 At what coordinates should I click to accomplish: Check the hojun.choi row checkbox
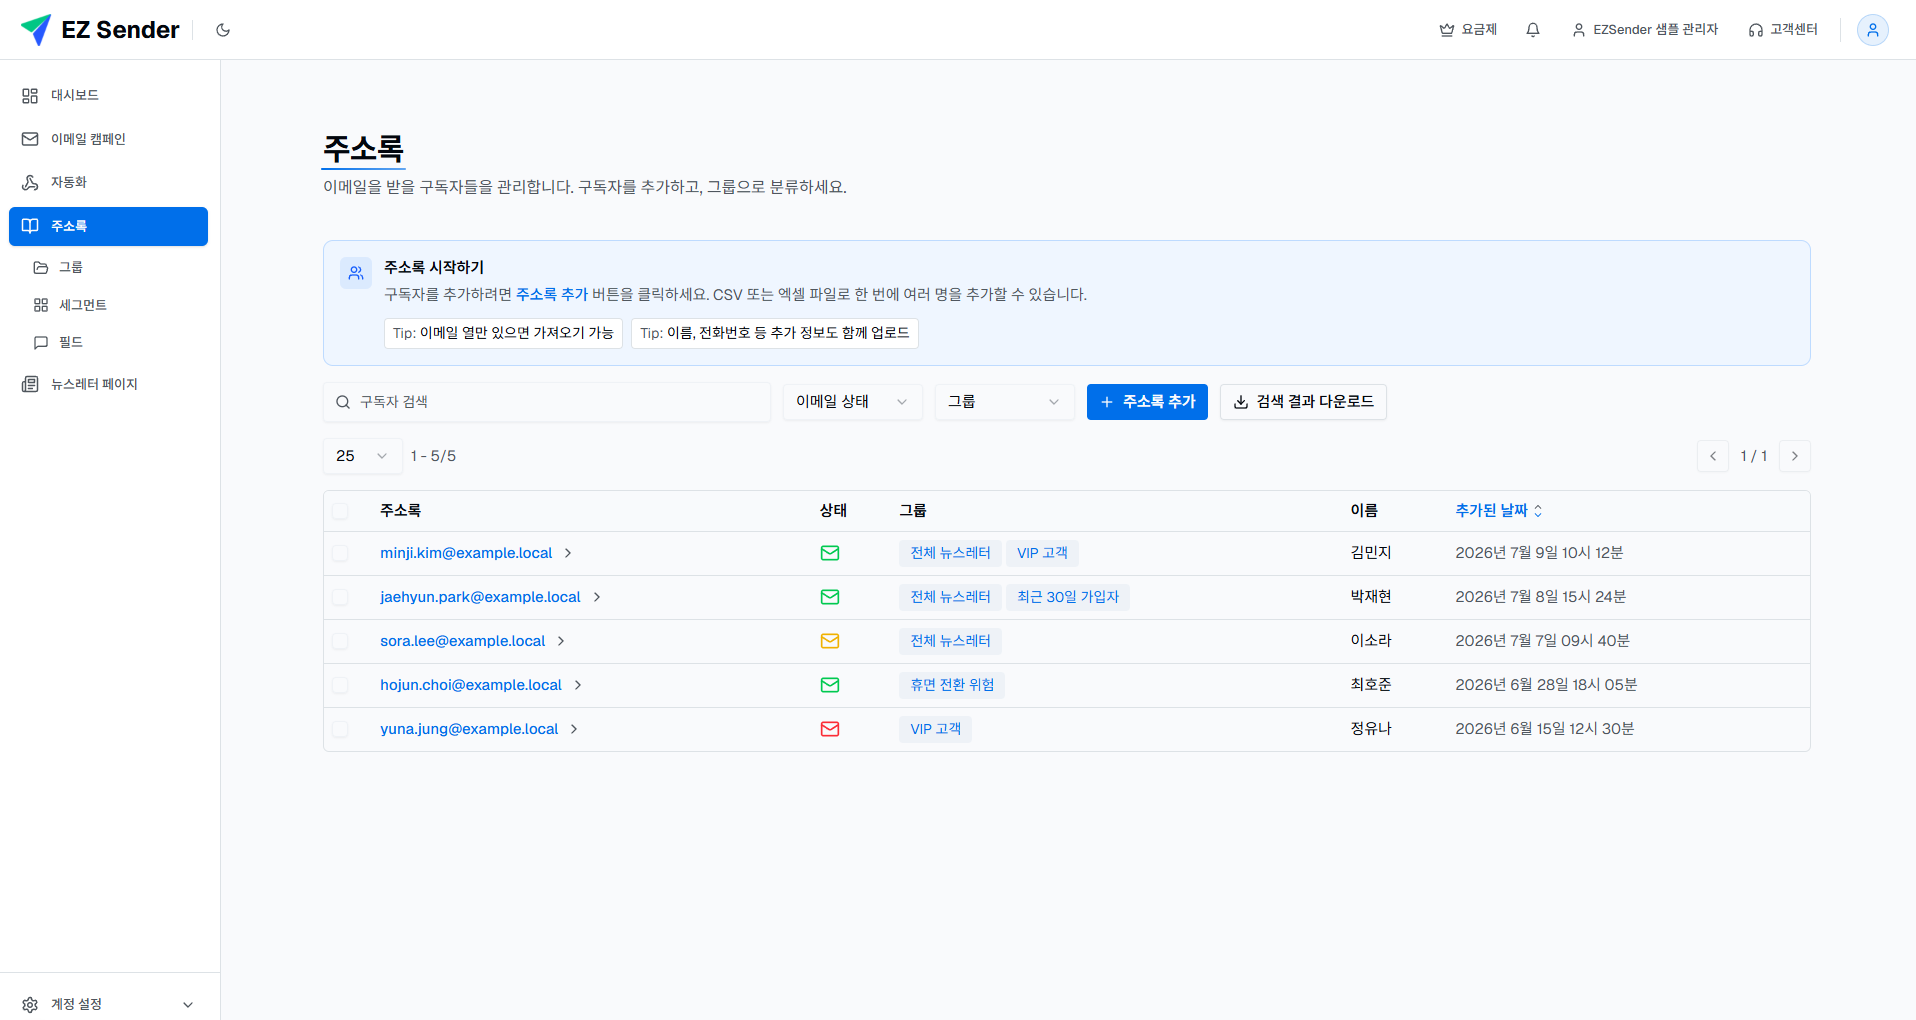[x=340, y=685]
